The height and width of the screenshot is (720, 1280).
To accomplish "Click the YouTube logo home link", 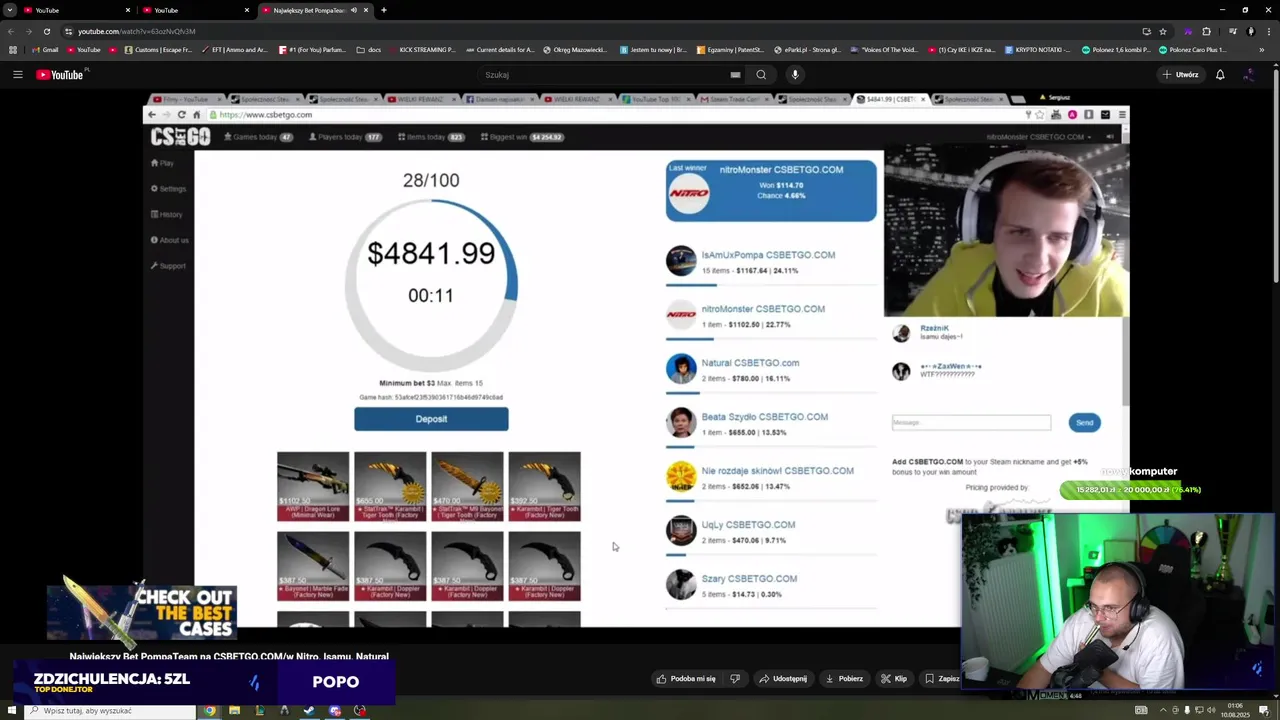I will point(61,74).
